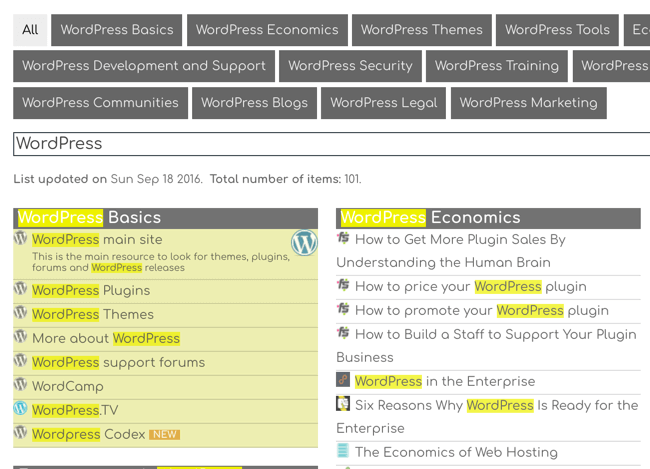Show the WordPress Legal category
Viewport: 650px width, 469px height.
pos(383,103)
